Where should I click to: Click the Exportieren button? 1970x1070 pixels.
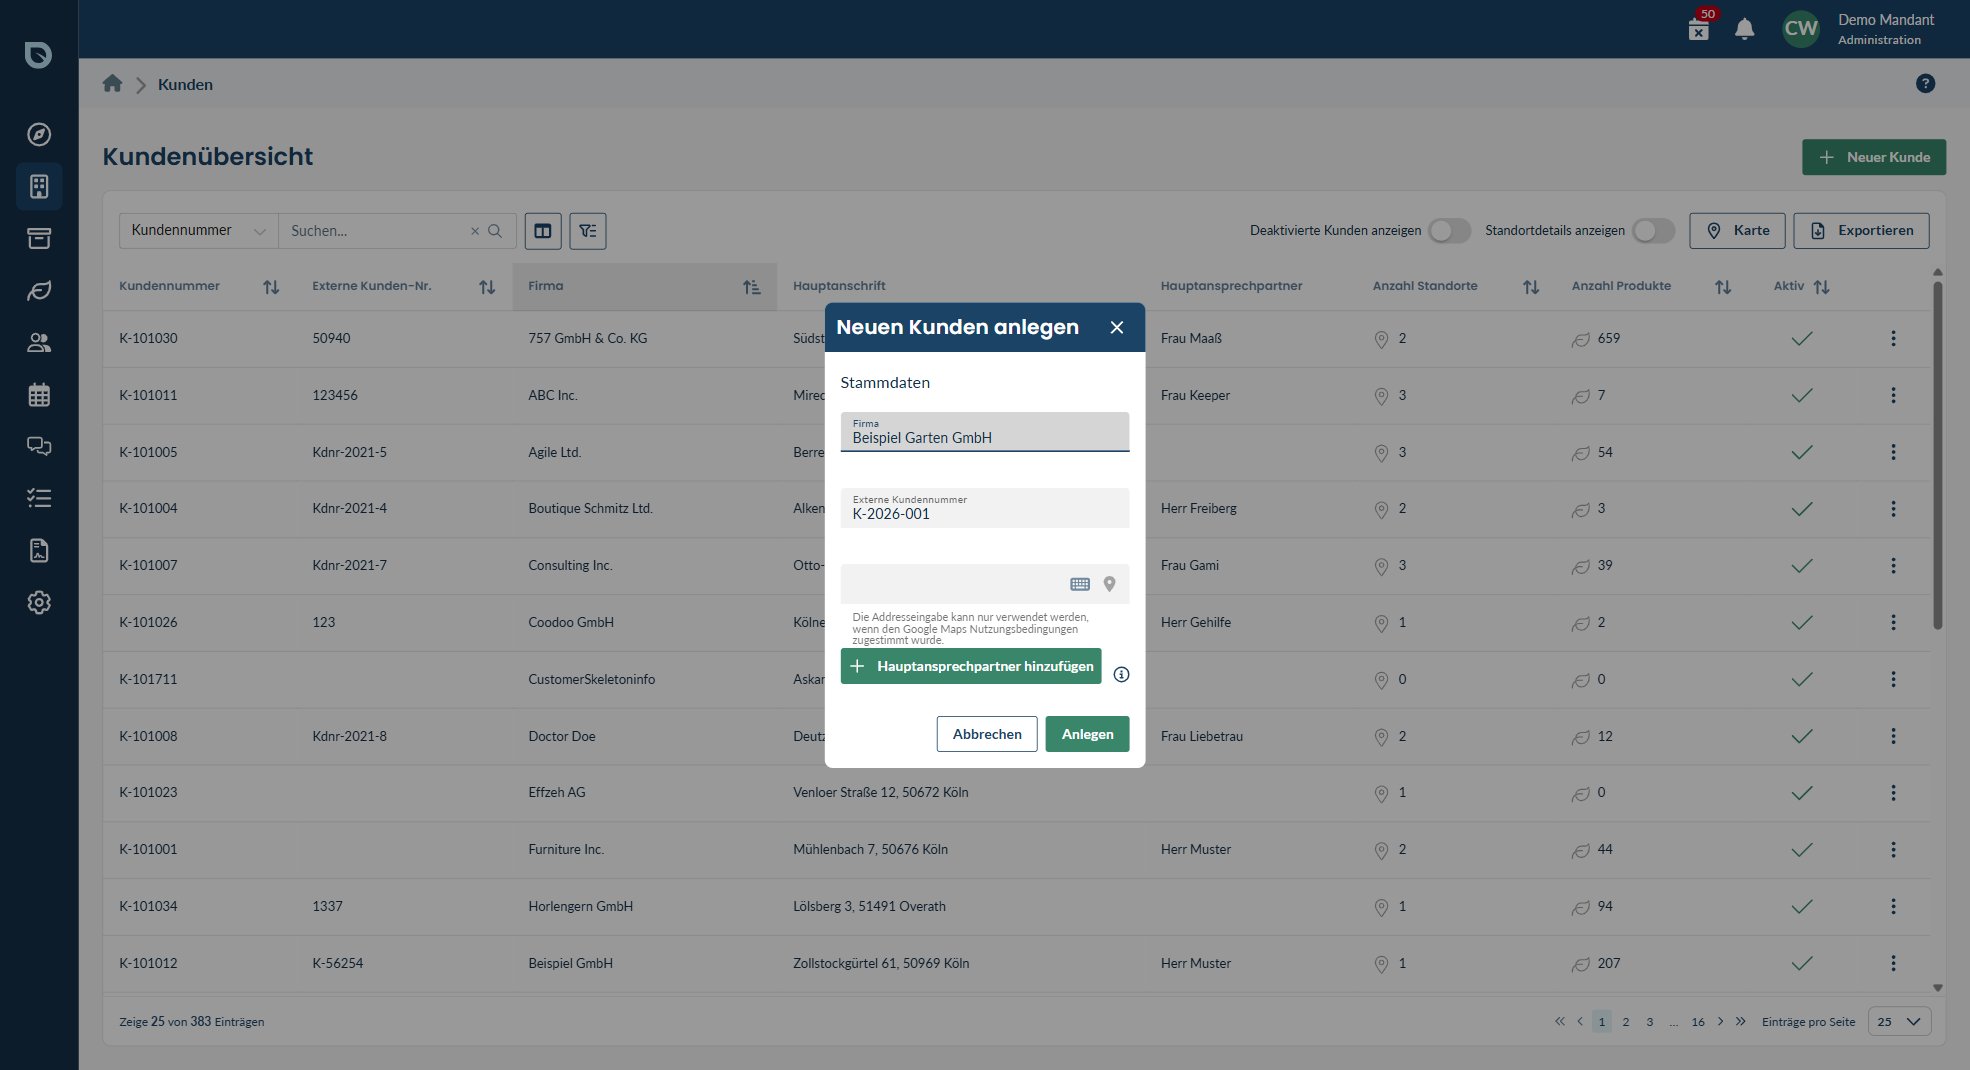[1862, 231]
